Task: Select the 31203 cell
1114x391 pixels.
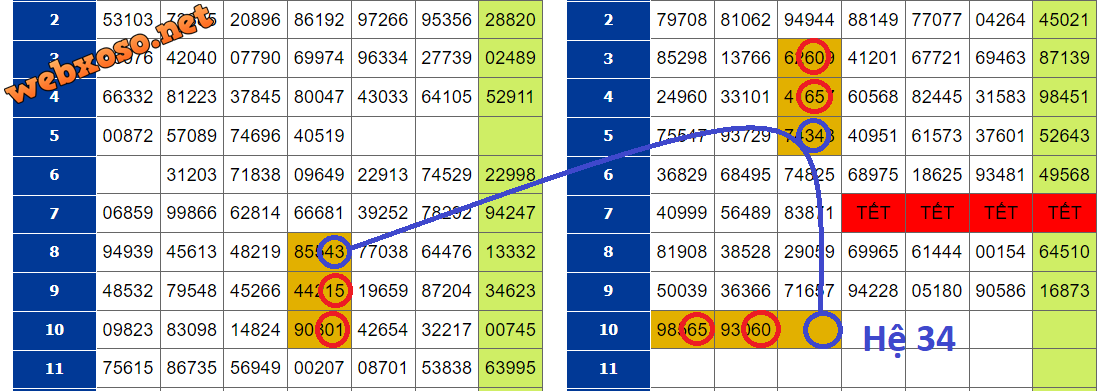Action: pos(192,174)
